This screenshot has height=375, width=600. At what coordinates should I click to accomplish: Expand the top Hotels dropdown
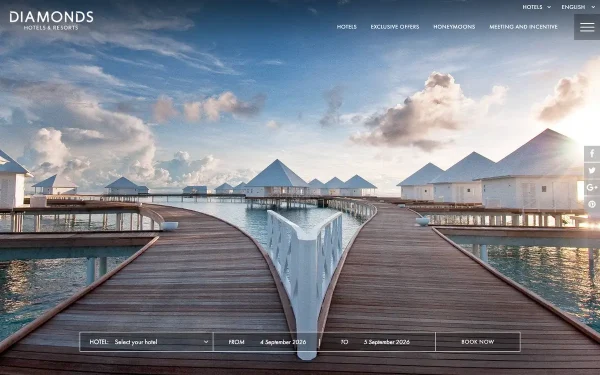tap(536, 7)
